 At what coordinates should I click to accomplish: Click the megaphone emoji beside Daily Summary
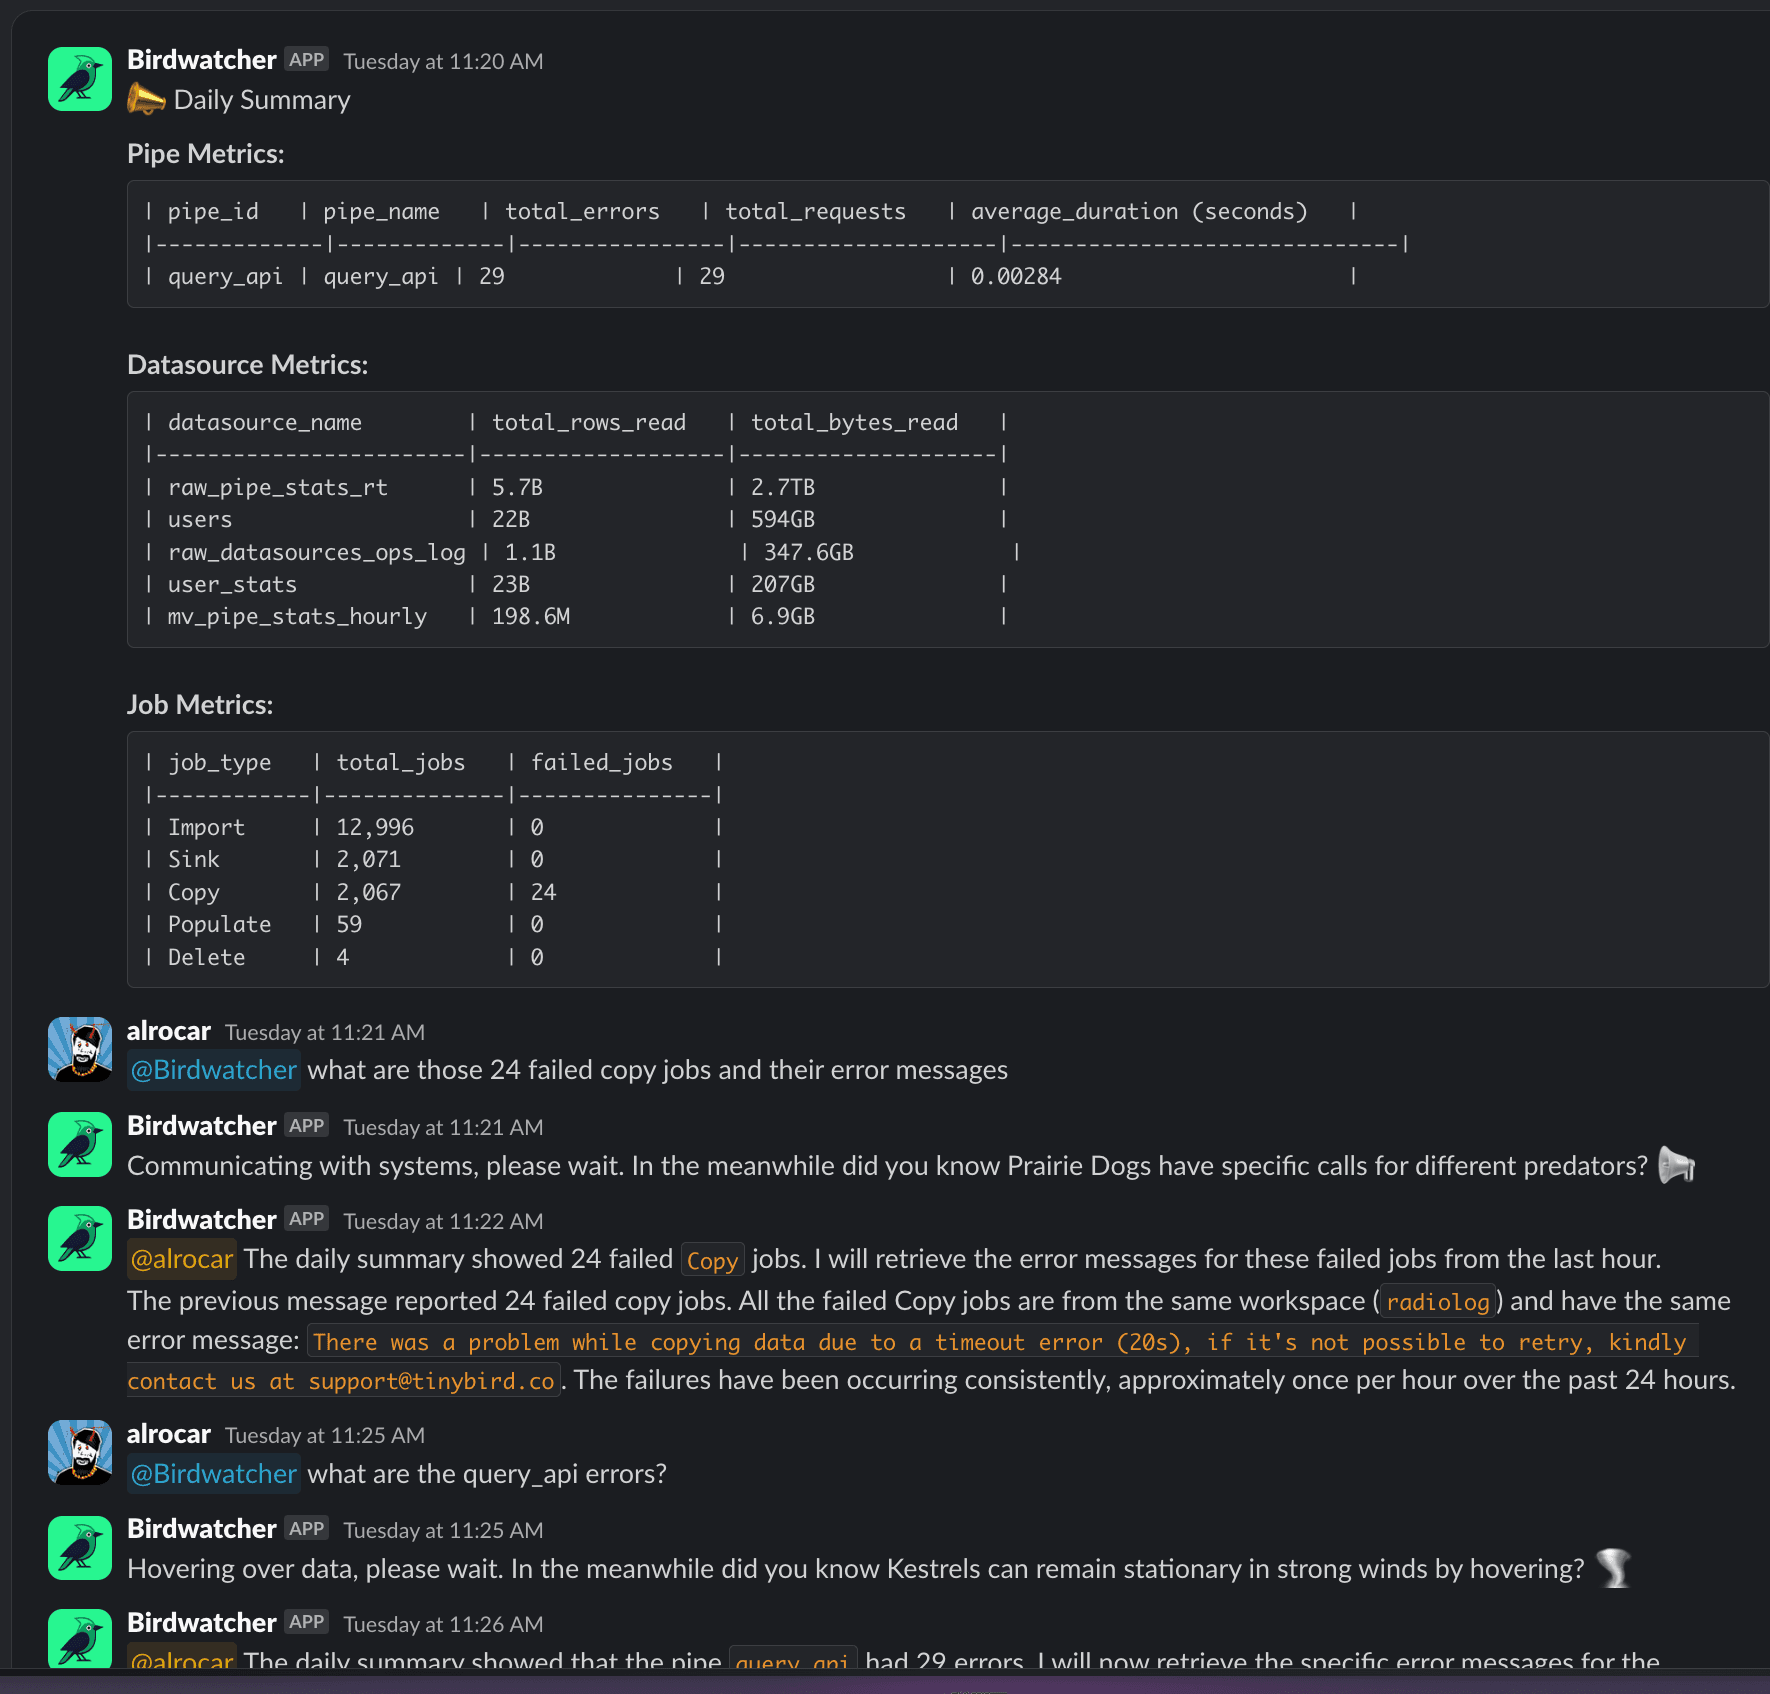(146, 100)
